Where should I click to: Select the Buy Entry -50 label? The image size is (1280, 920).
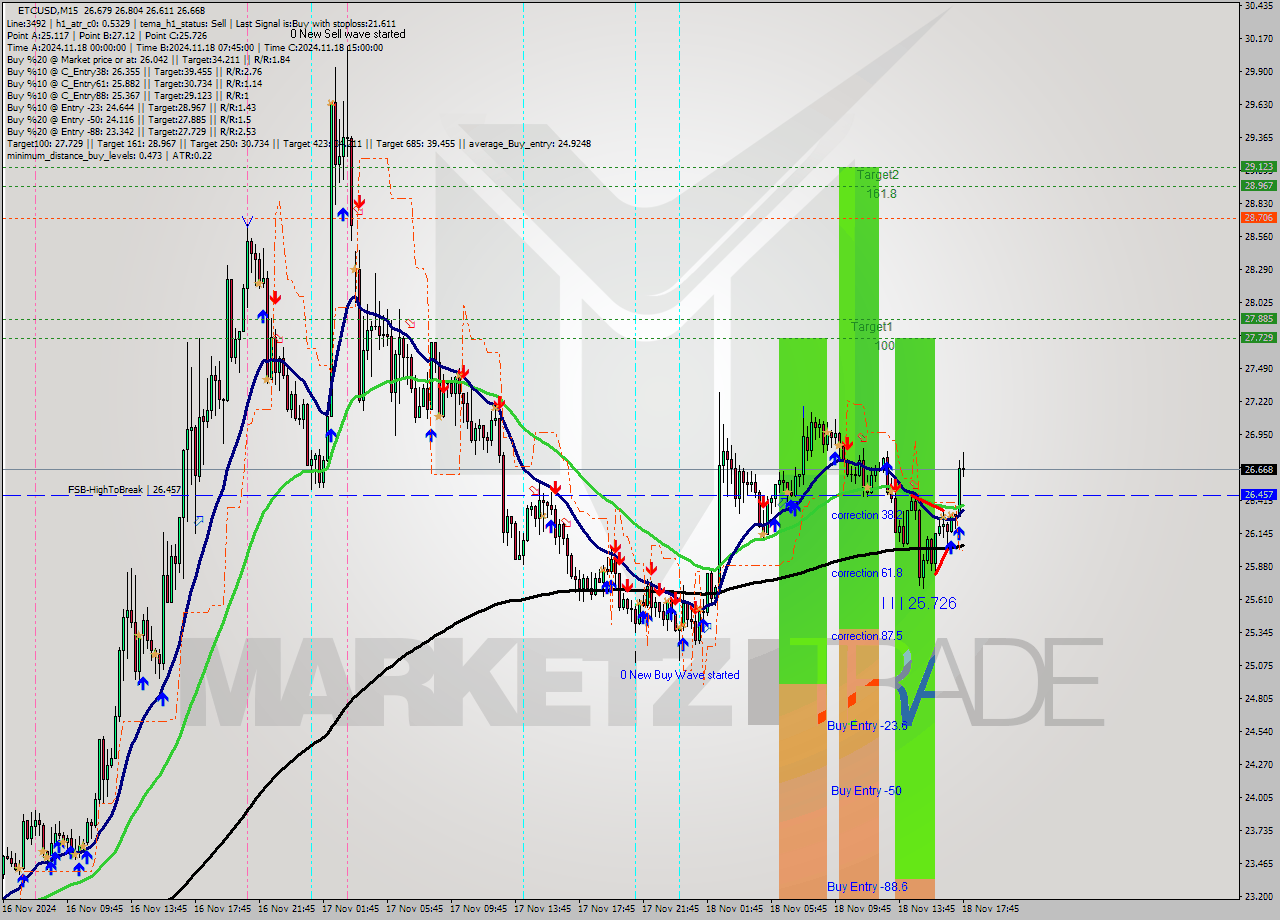pyautogui.click(x=866, y=791)
